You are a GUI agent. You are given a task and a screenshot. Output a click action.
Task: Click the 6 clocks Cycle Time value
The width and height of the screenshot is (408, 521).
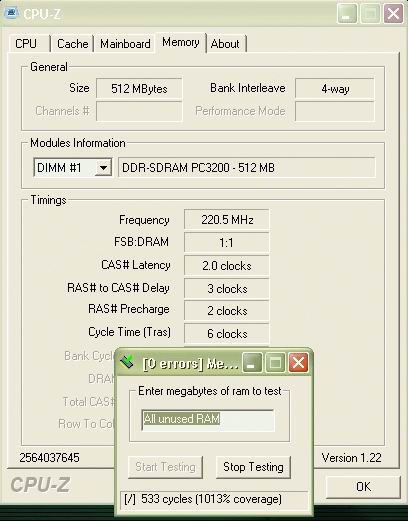pyautogui.click(x=227, y=333)
